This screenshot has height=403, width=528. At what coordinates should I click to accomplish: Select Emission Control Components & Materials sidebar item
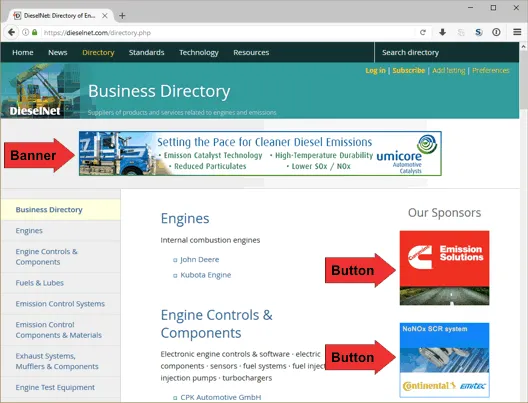click(61, 330)
